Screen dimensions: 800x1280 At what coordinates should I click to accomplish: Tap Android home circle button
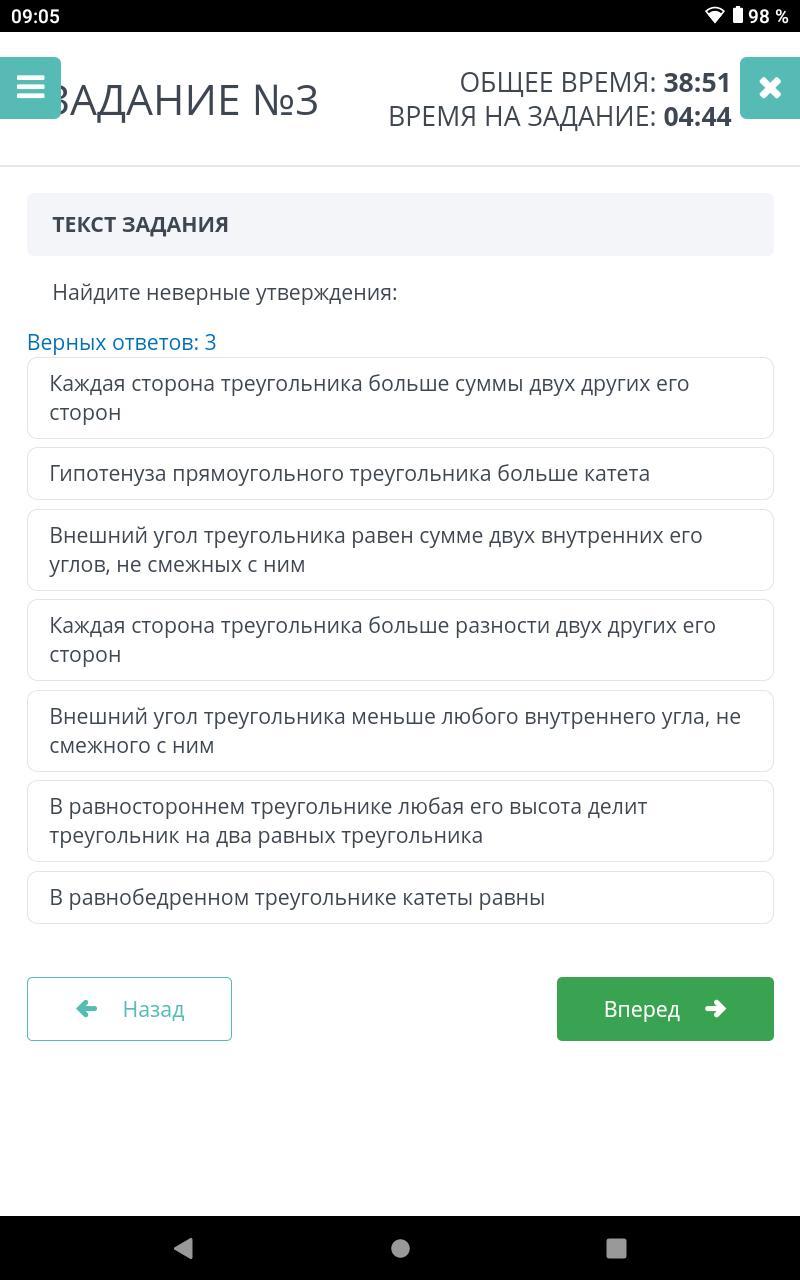point(400,1247)
